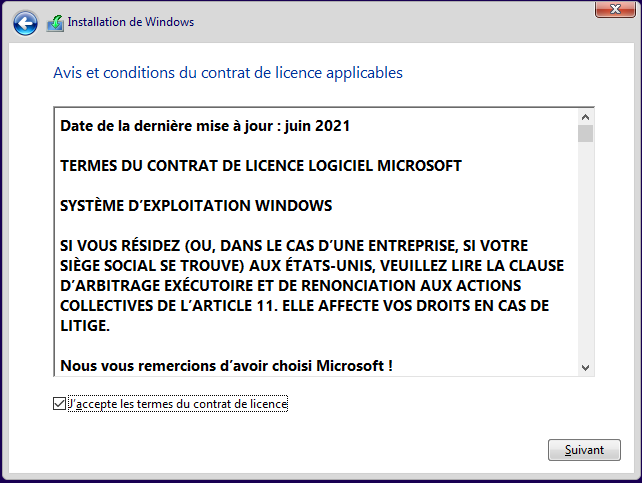Click the "Date de la dernière mise à jour" line
The width and height of the screenshot is (642, 483).
pyautogui.click(x=205, y=126)
